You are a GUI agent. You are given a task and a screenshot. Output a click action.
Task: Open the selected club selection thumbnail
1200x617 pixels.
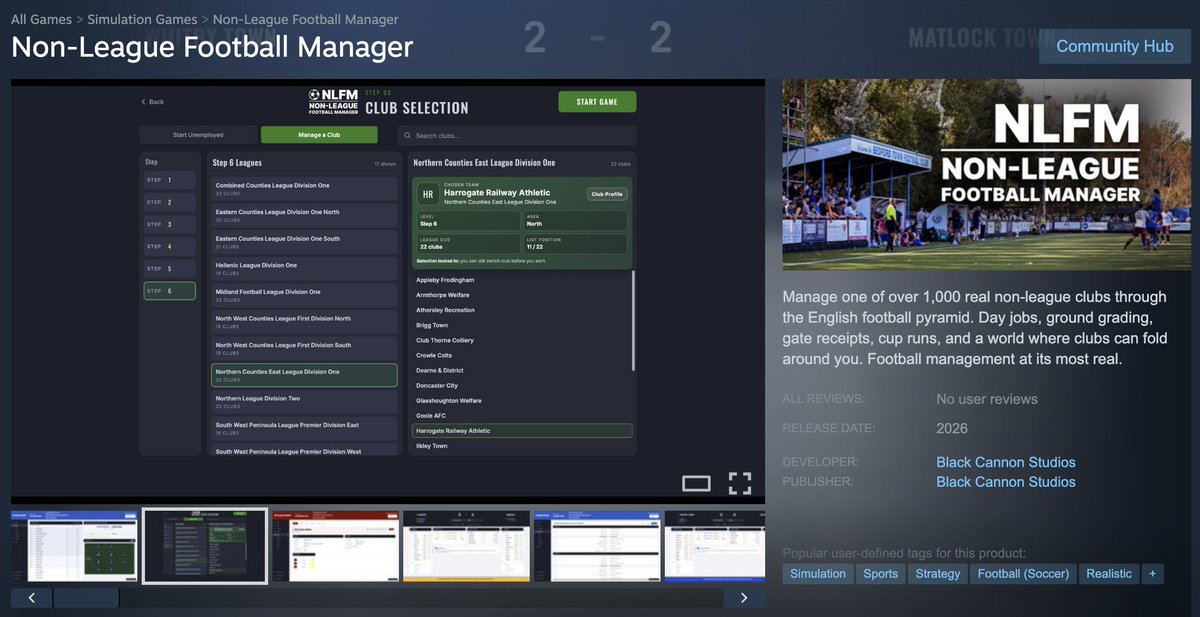(205, 546)
